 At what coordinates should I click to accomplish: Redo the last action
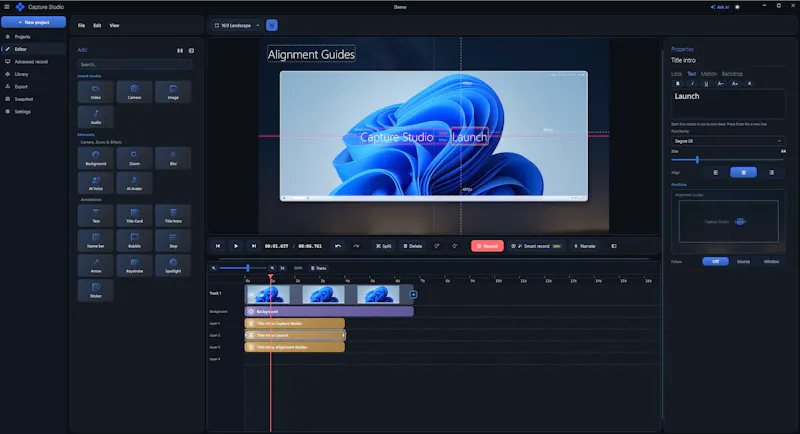point(356,246)
